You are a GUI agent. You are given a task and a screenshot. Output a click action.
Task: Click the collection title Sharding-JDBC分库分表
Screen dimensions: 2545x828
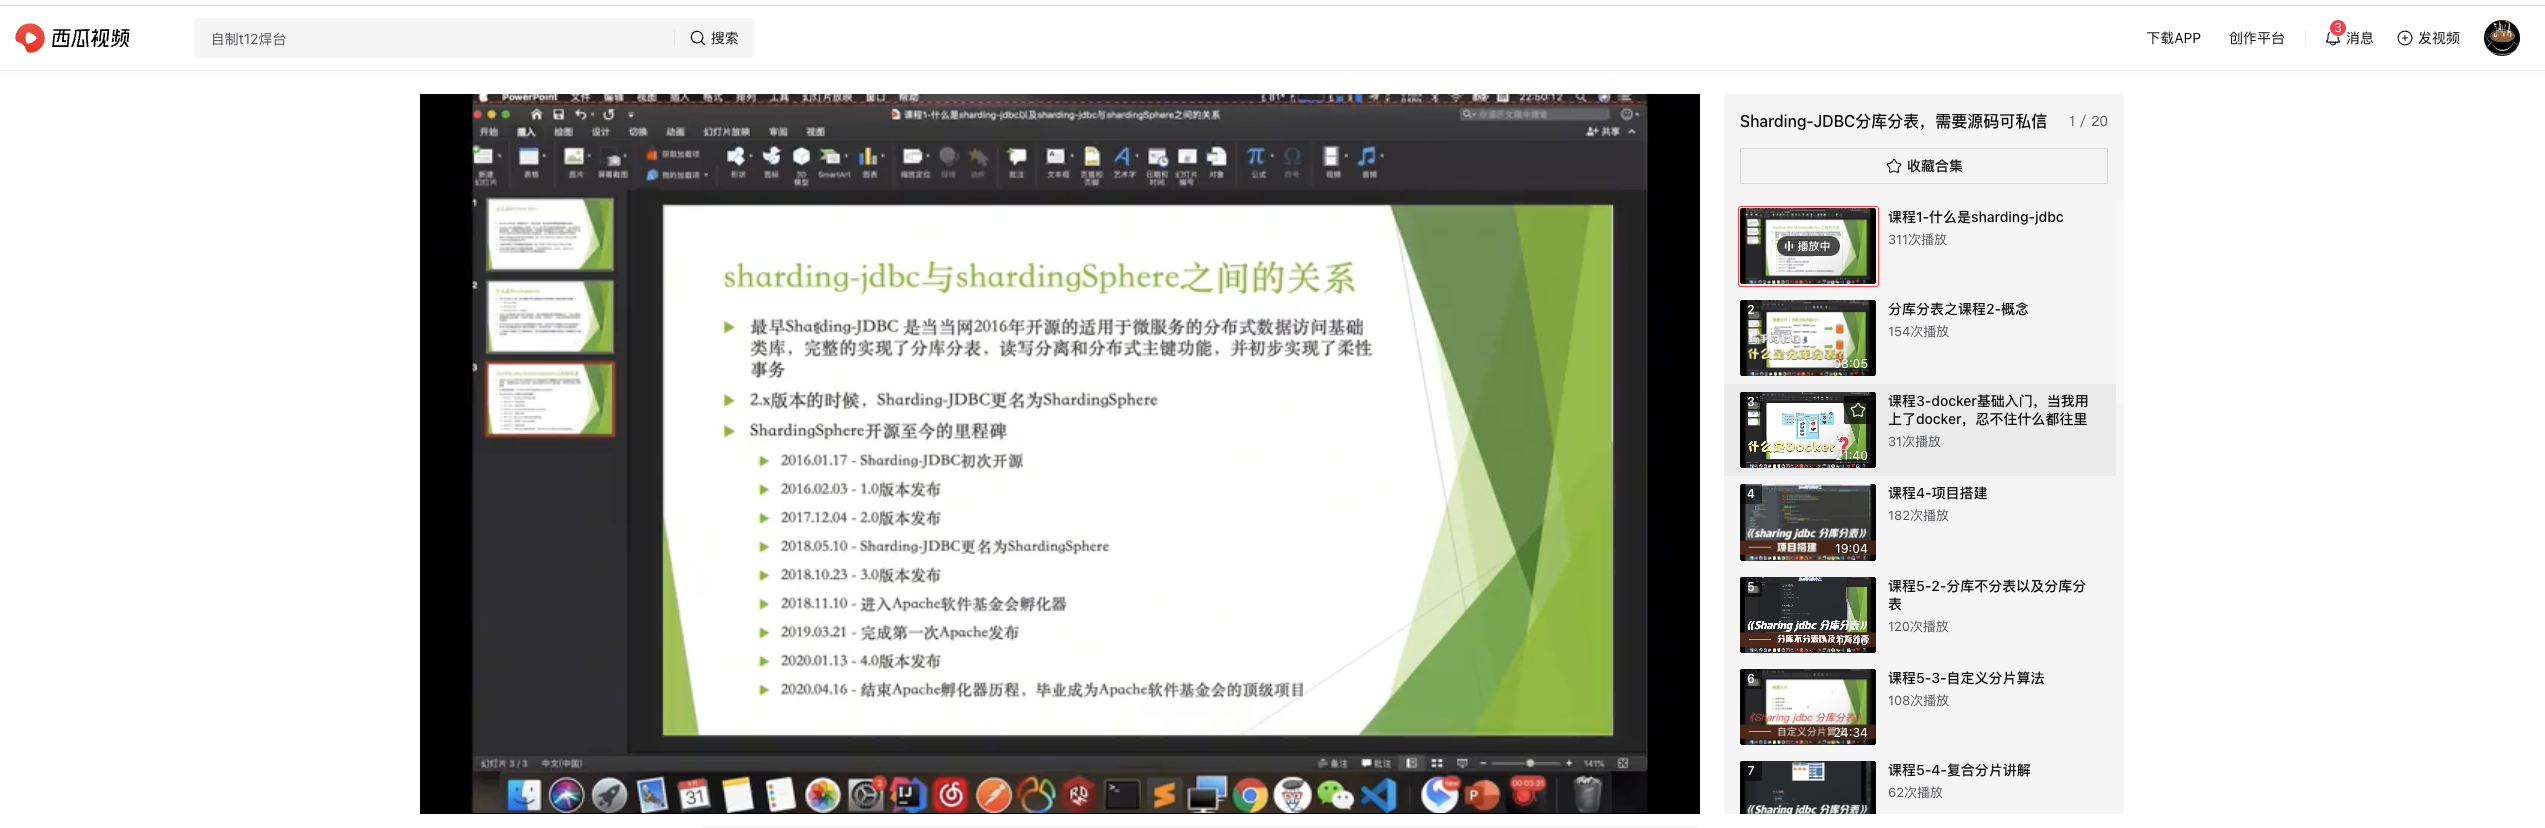pyautogui.click(x=1893, y=121)
